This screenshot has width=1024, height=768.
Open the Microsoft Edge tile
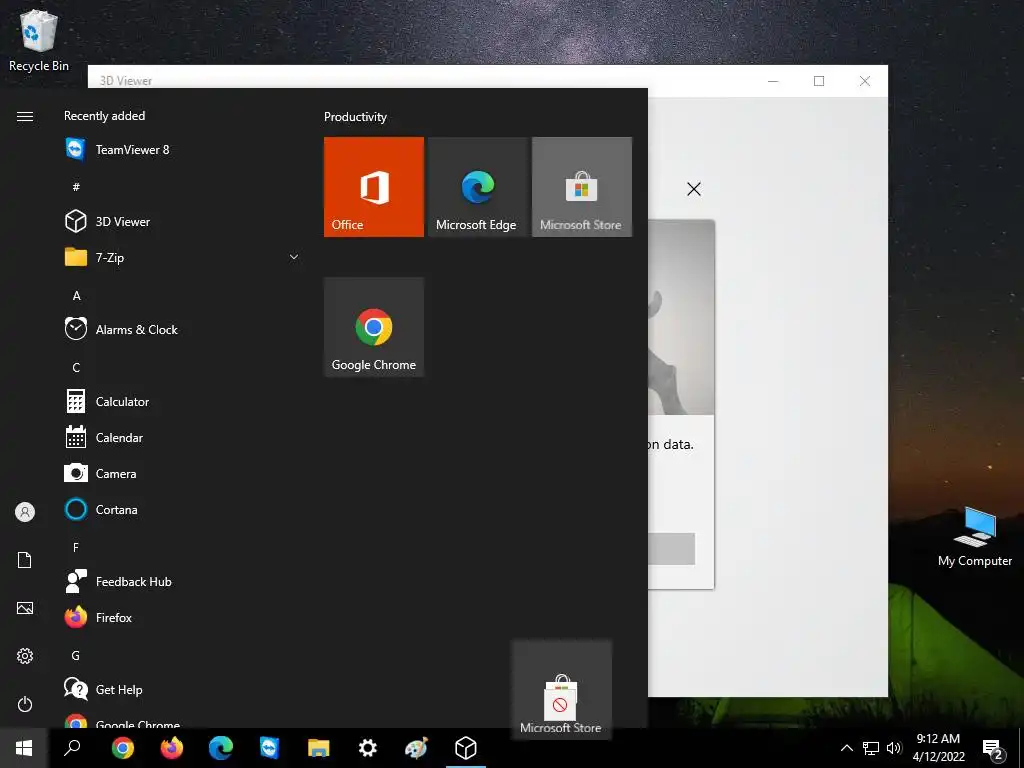point(477,187)
